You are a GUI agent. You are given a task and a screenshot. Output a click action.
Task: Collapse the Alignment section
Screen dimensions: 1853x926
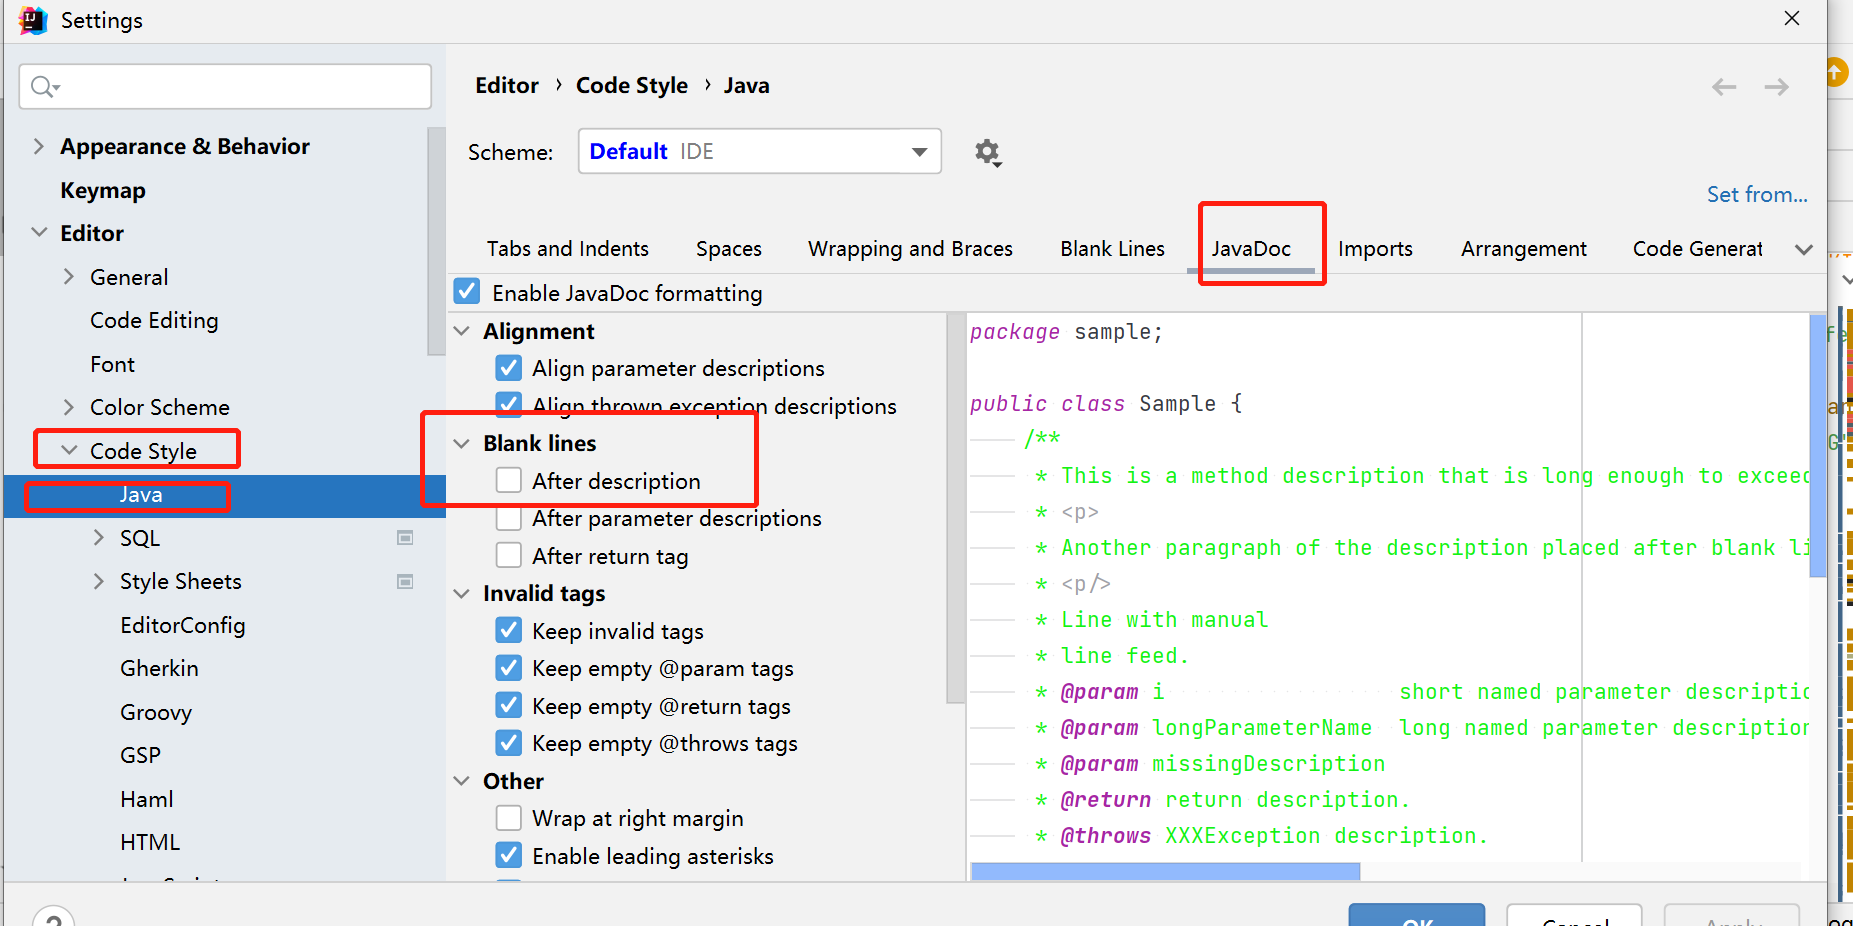point(462,330)
